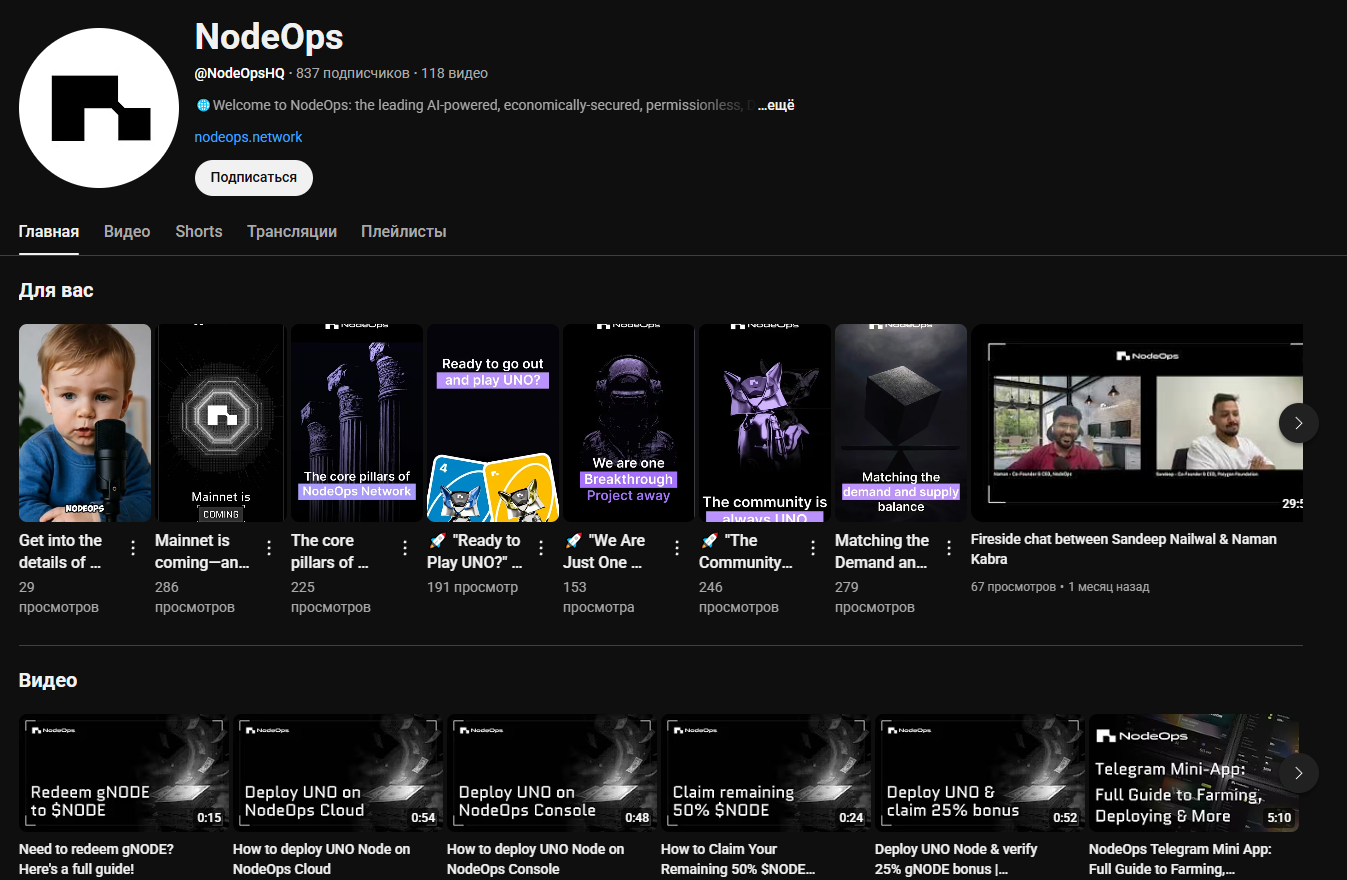Switch to the Видео tab

tap(127, 232)
